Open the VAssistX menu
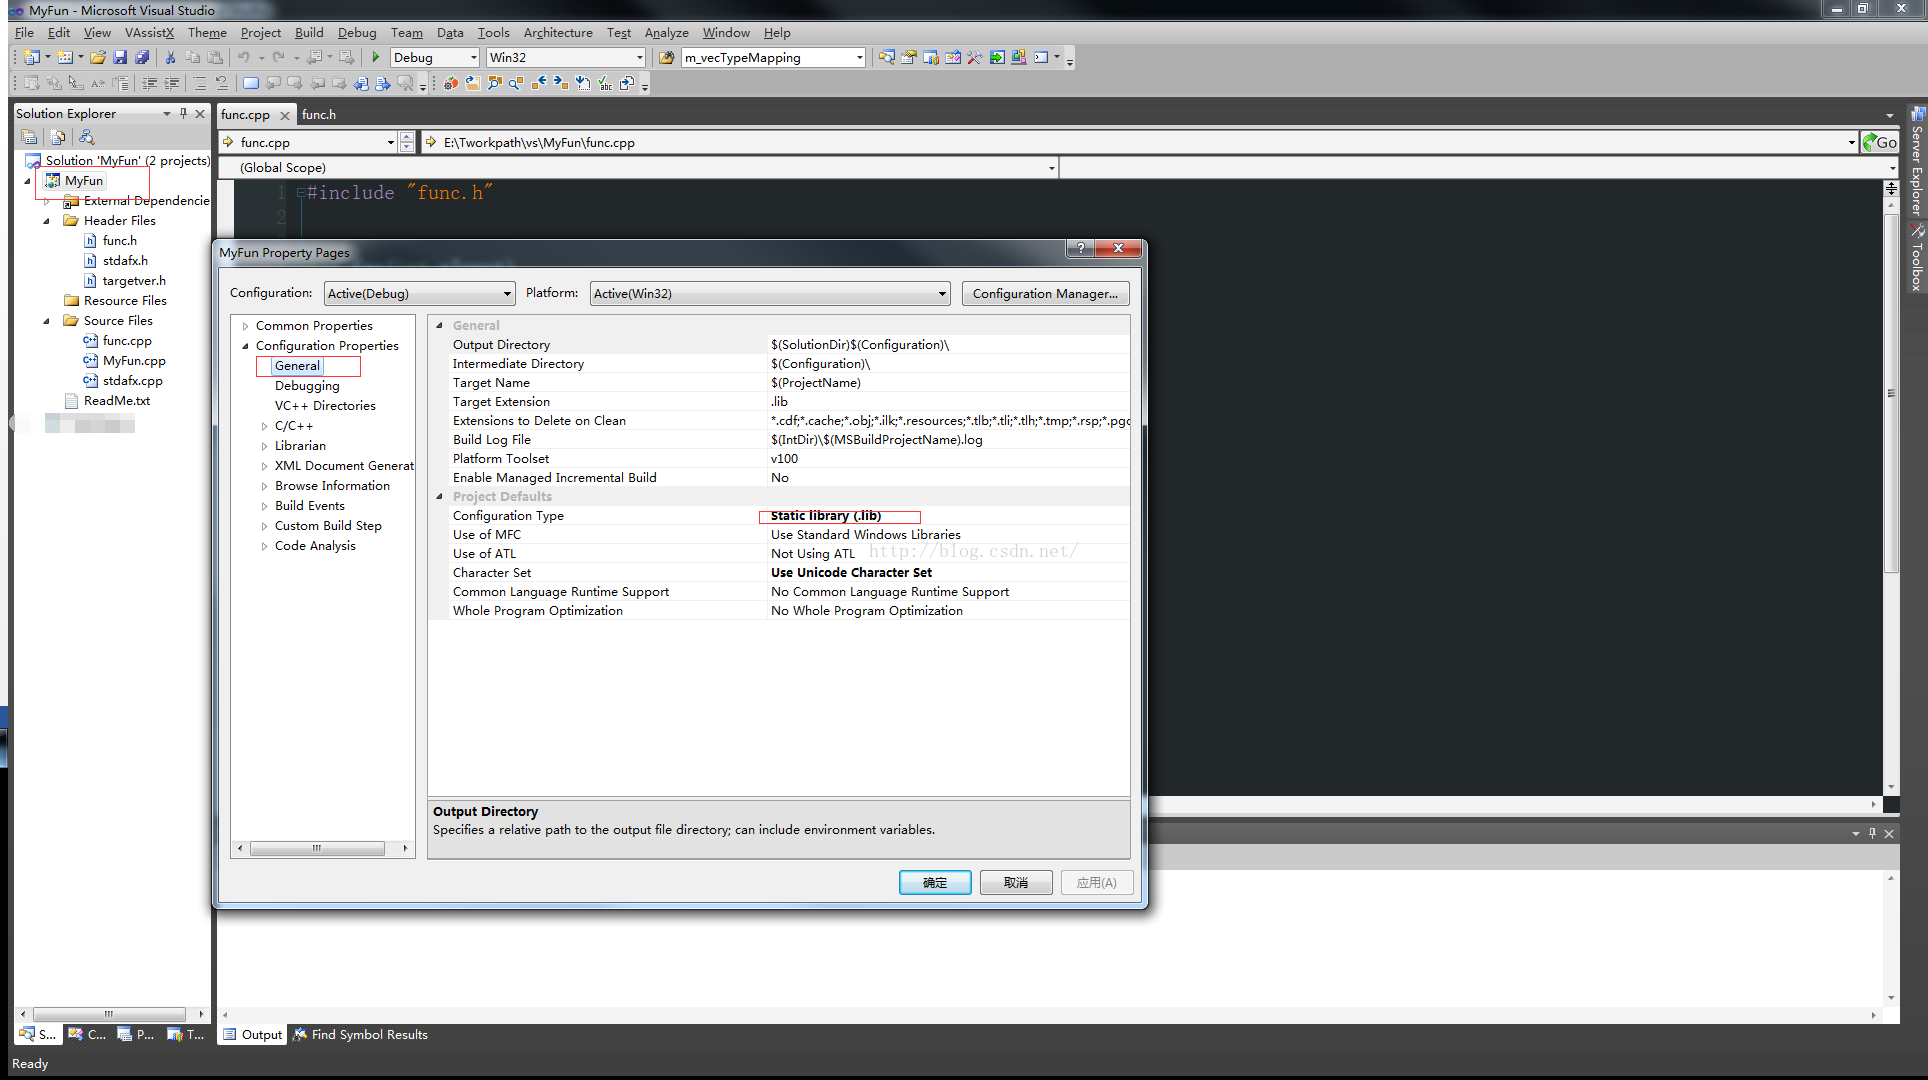 point(149,33)
